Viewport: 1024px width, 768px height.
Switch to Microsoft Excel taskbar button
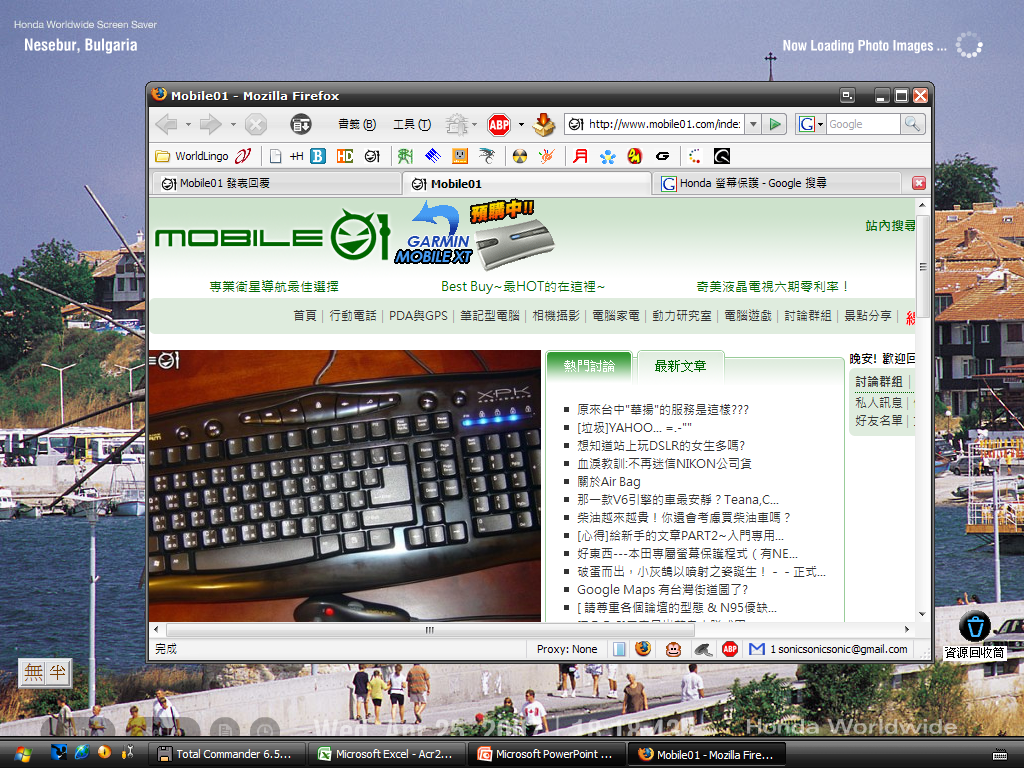coord(387,754)
